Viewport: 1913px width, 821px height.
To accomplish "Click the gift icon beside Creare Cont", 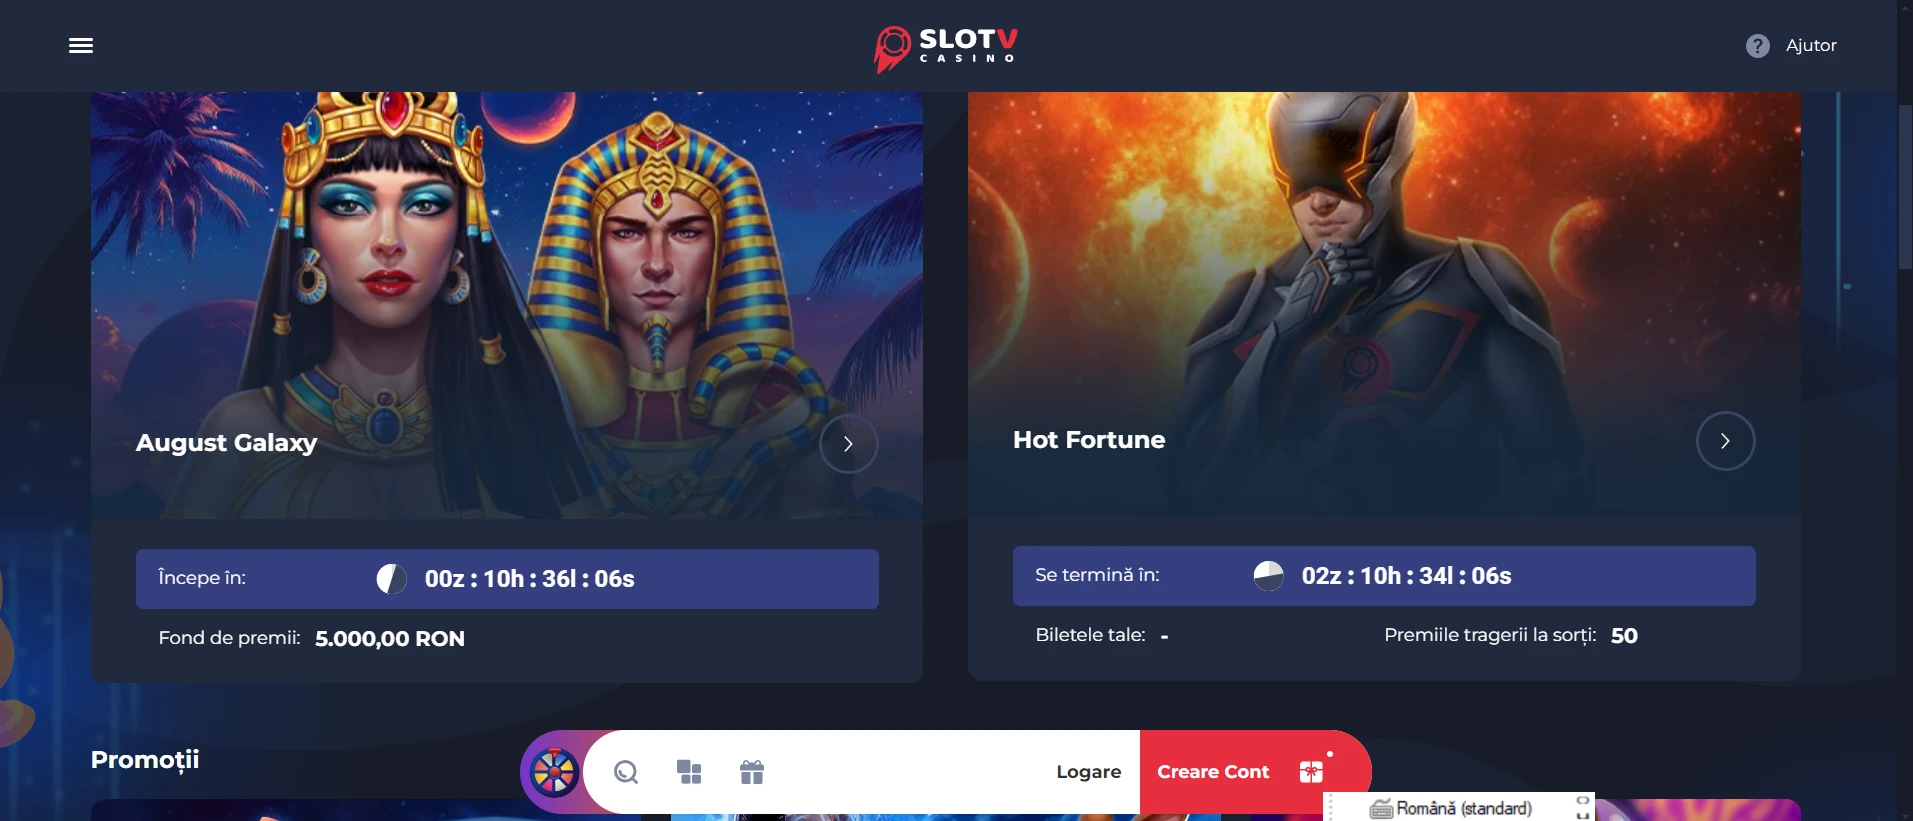I will (1311, 772).
